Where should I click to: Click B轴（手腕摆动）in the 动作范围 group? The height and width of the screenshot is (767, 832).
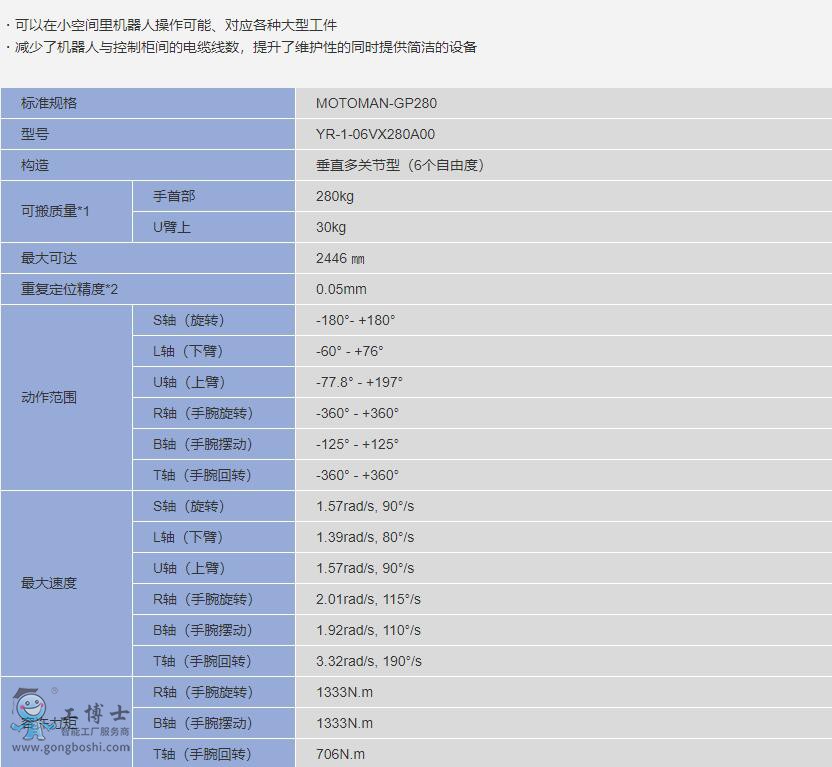tap(203, 444)
